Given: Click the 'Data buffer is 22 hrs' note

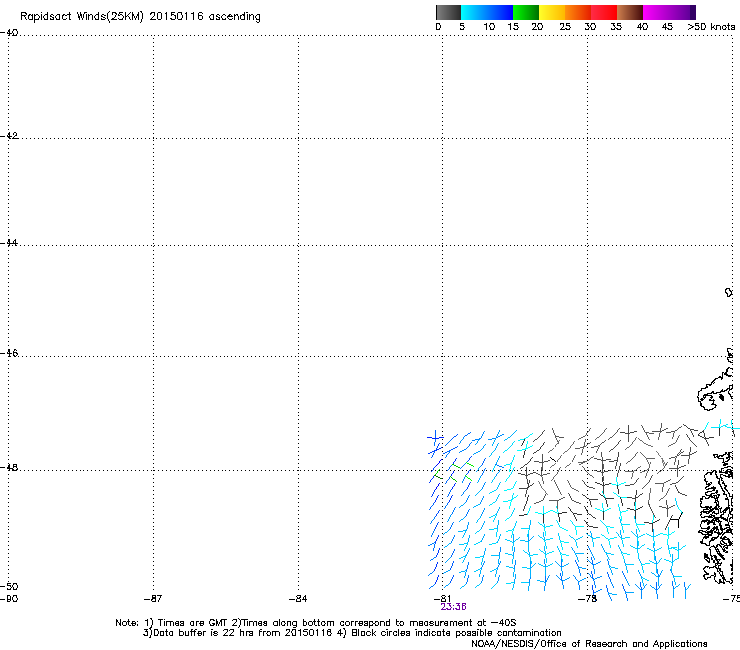Looking at the screenshot, I should [x=352, y=633].
